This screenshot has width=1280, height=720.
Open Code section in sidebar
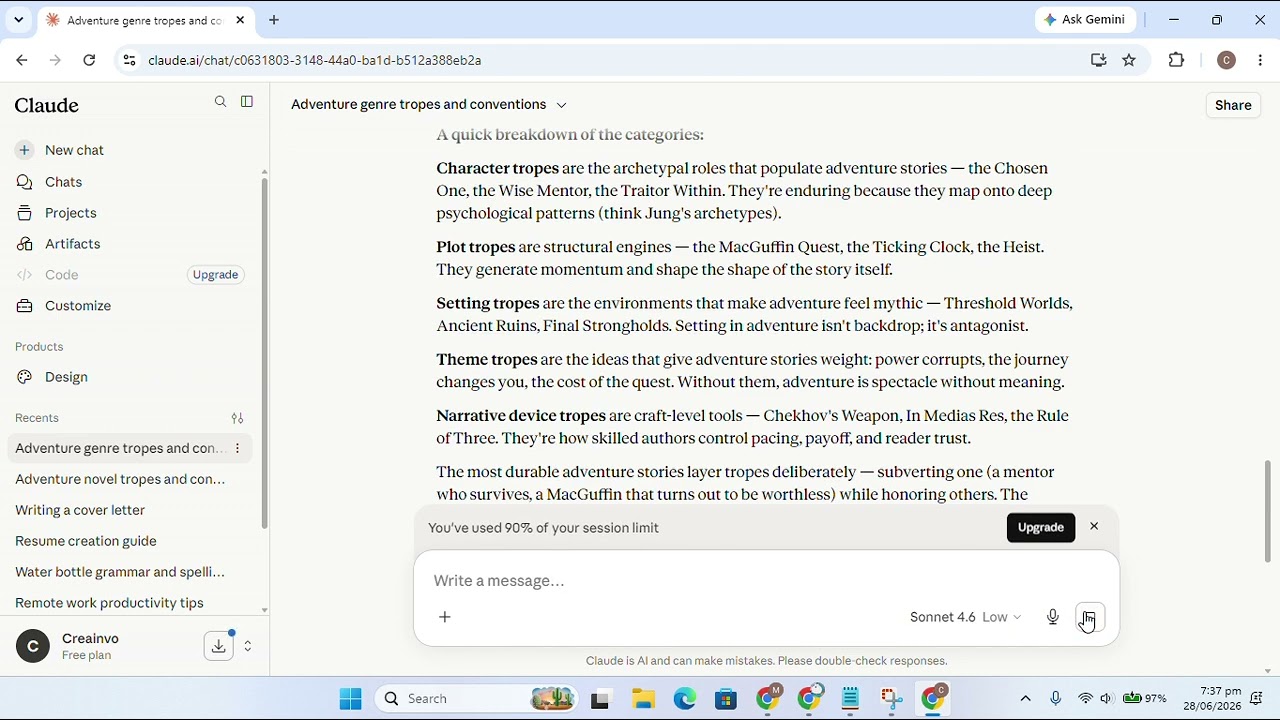pos(61,275)
